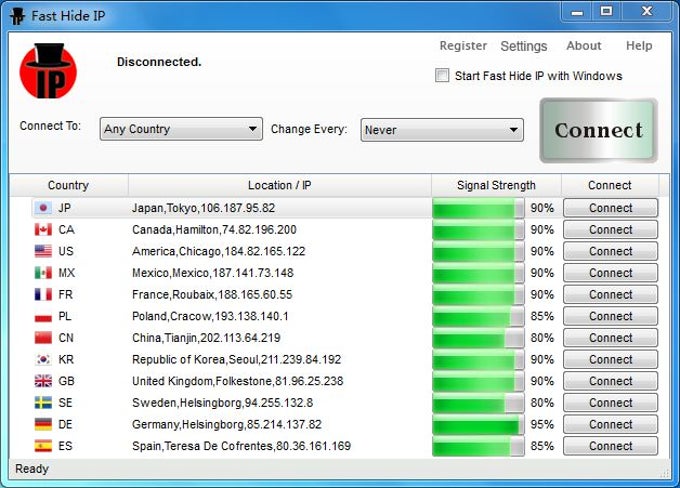The height and width of the screenshot is (488, 680).
Task: Select the Poland flag icon
Action: pos(43,316)
